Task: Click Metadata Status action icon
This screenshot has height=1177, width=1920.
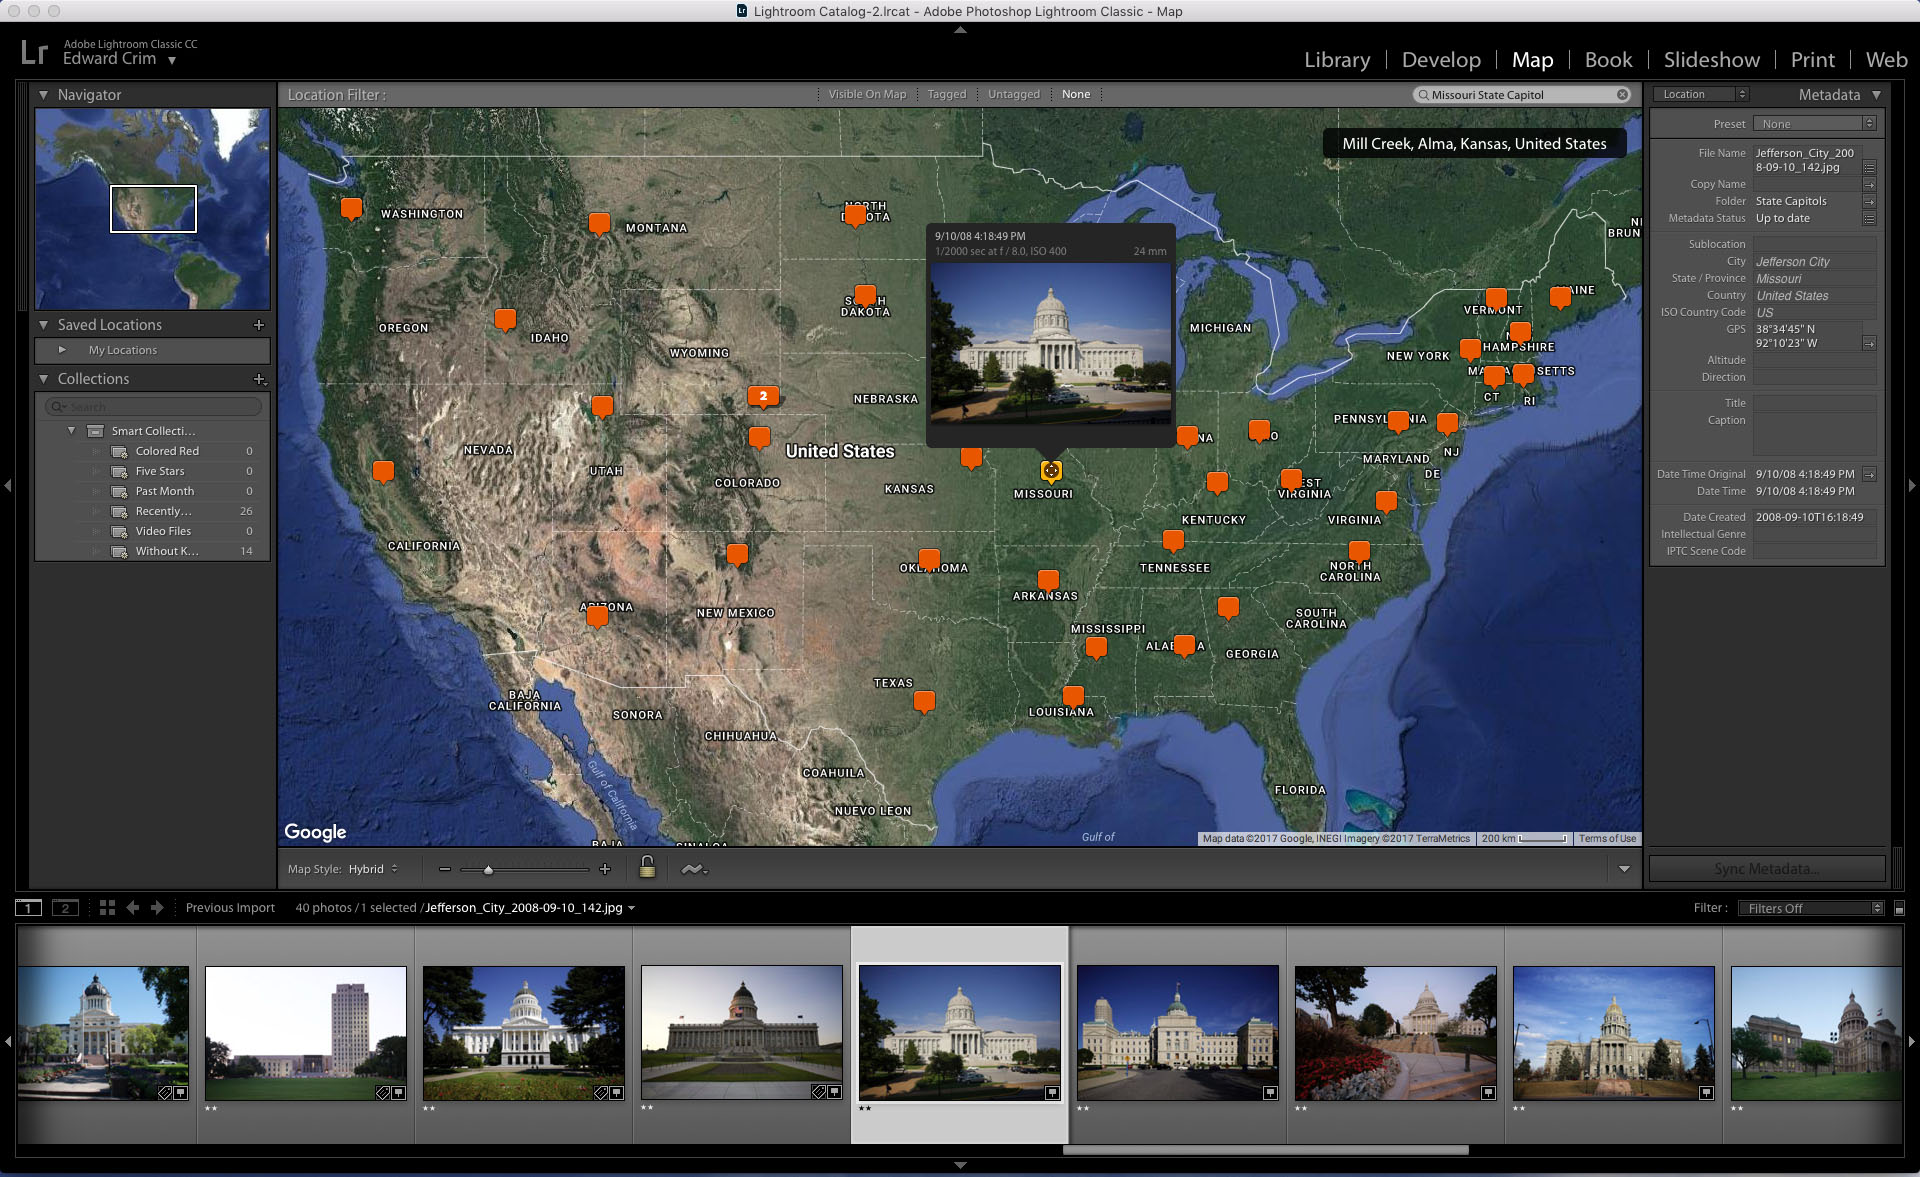Action: click(x=1869, y=218)
